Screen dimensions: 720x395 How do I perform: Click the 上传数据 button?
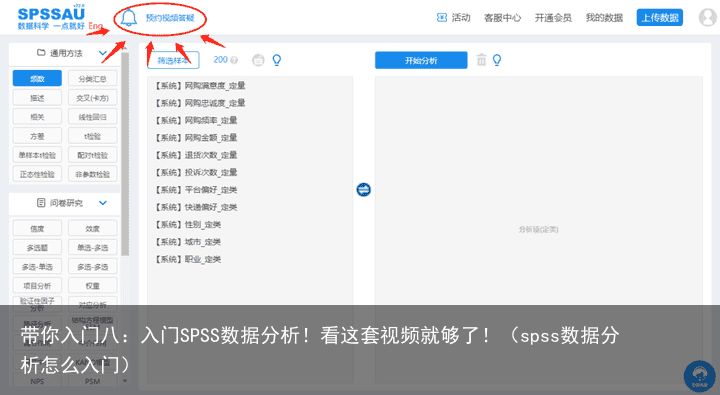point(659,18)
